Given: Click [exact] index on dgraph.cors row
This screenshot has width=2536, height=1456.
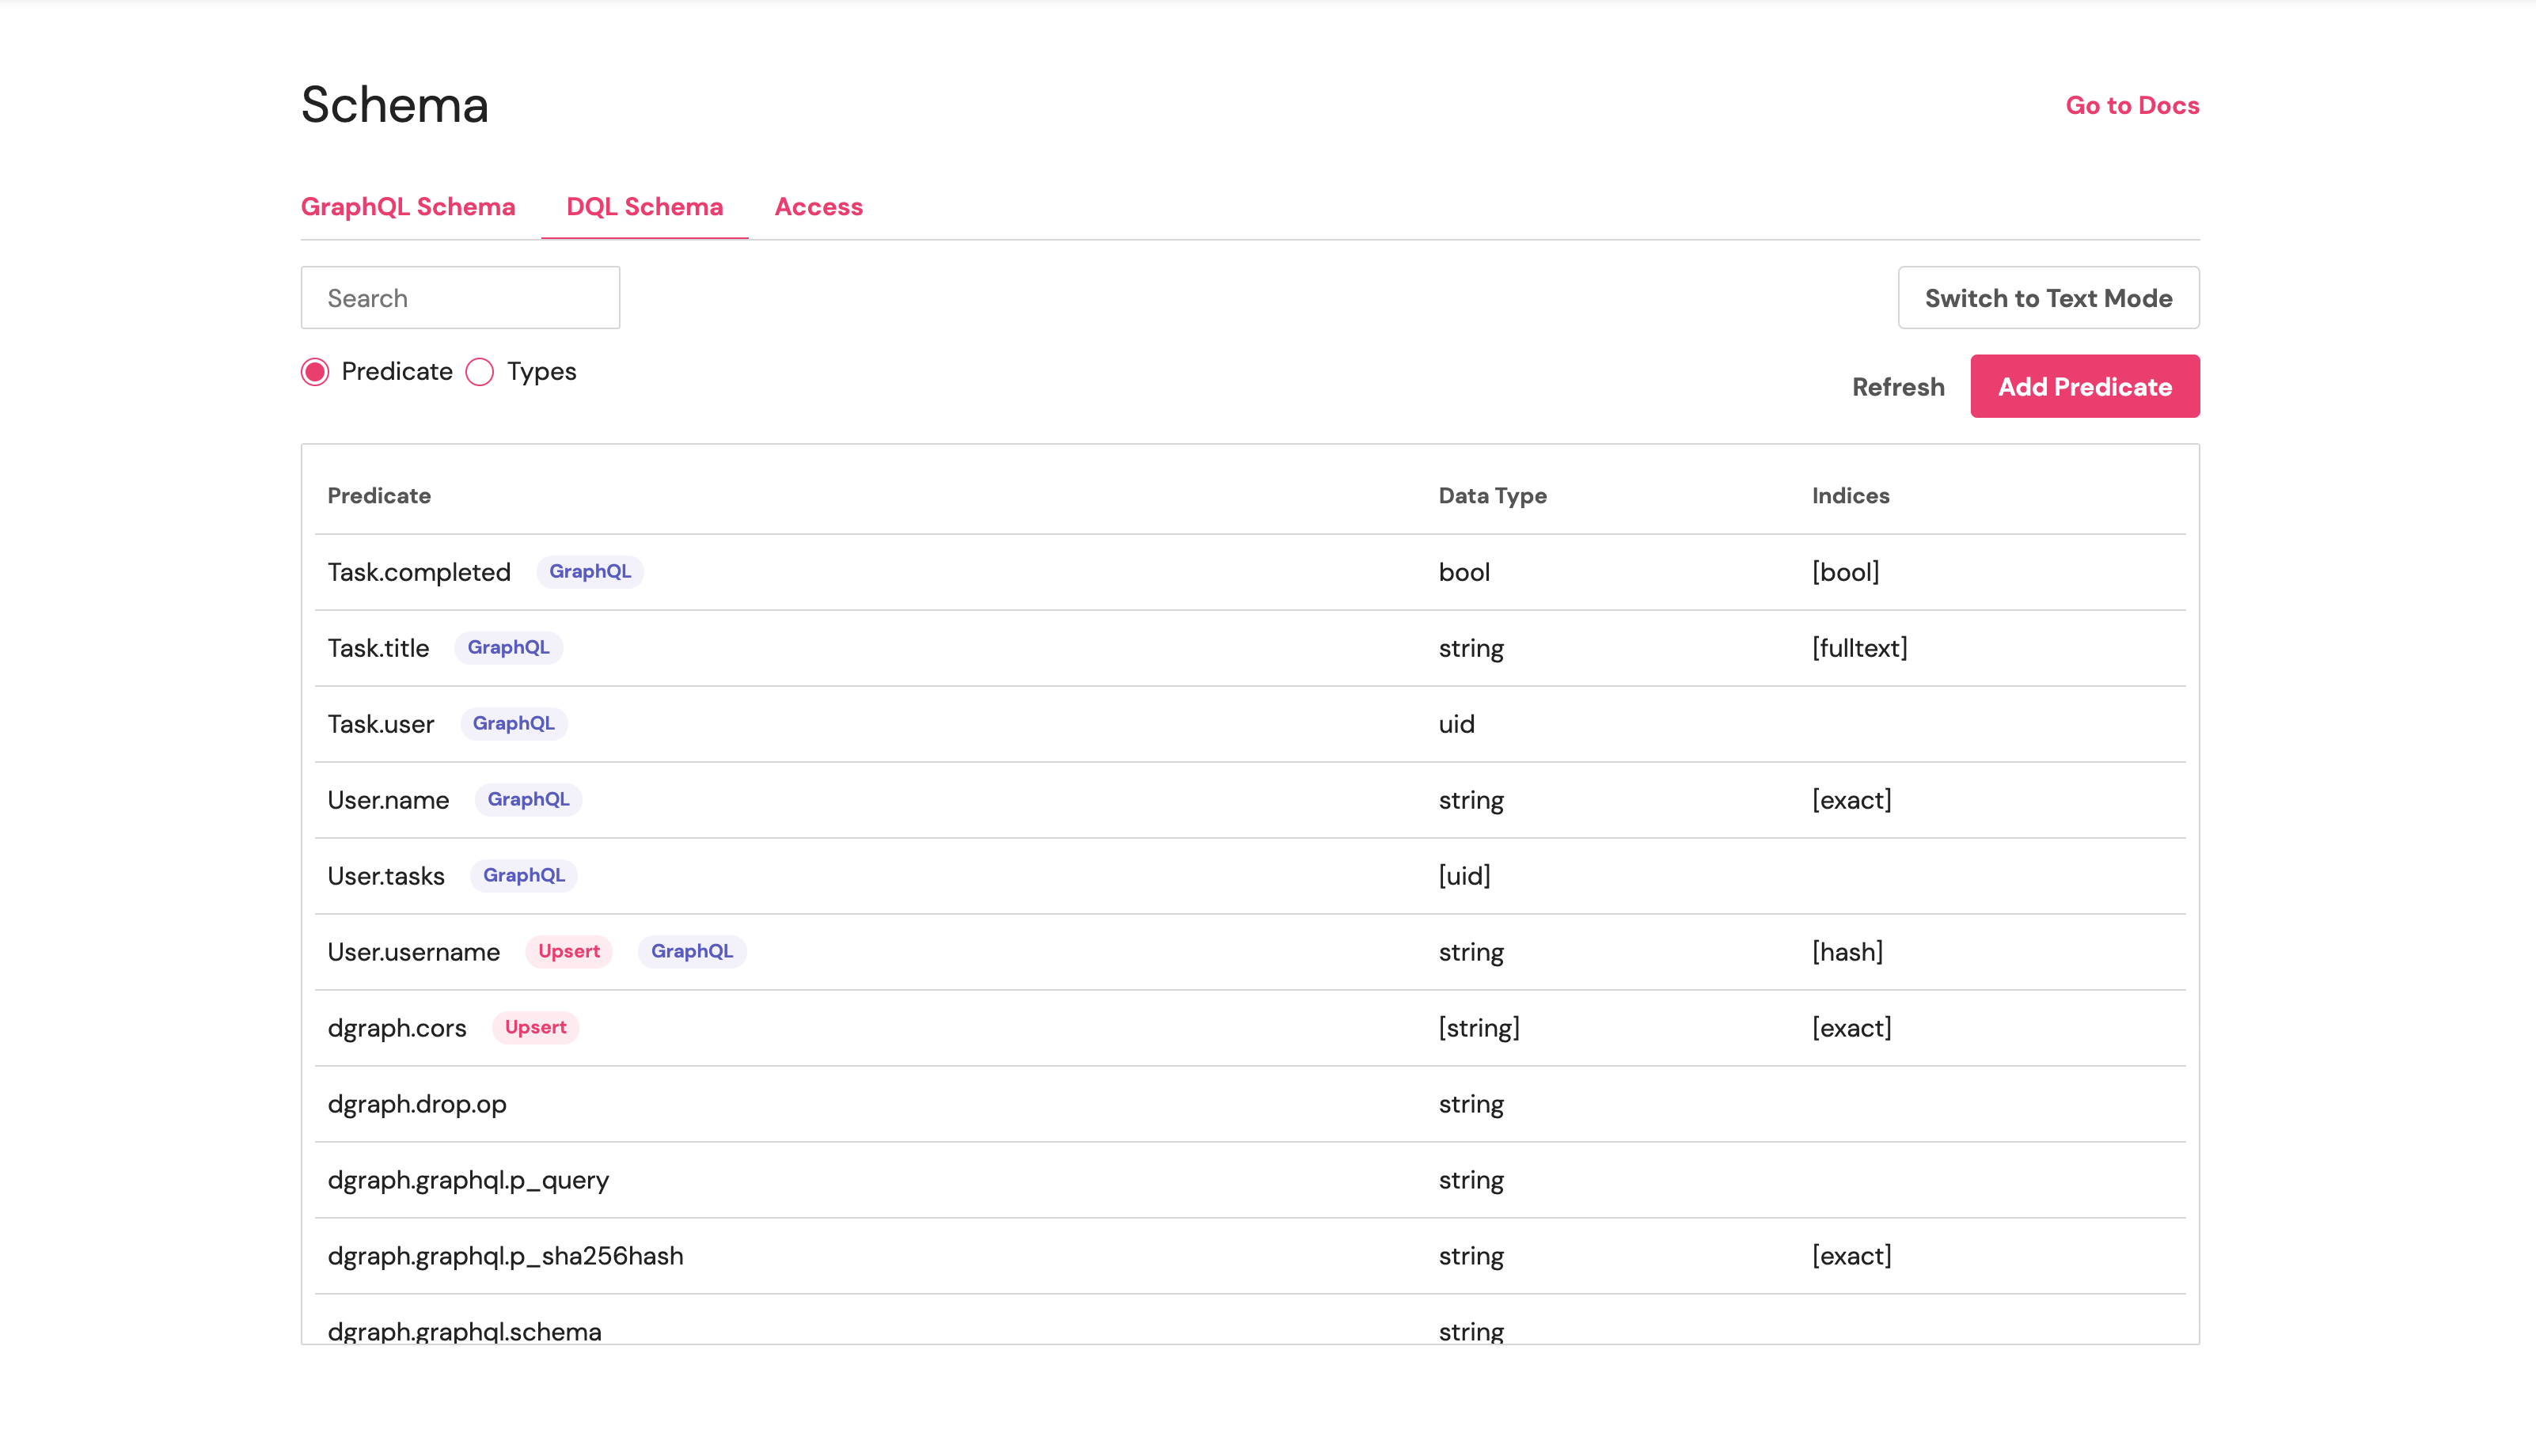Looking at the screenshot, I should (1851, 1028).
